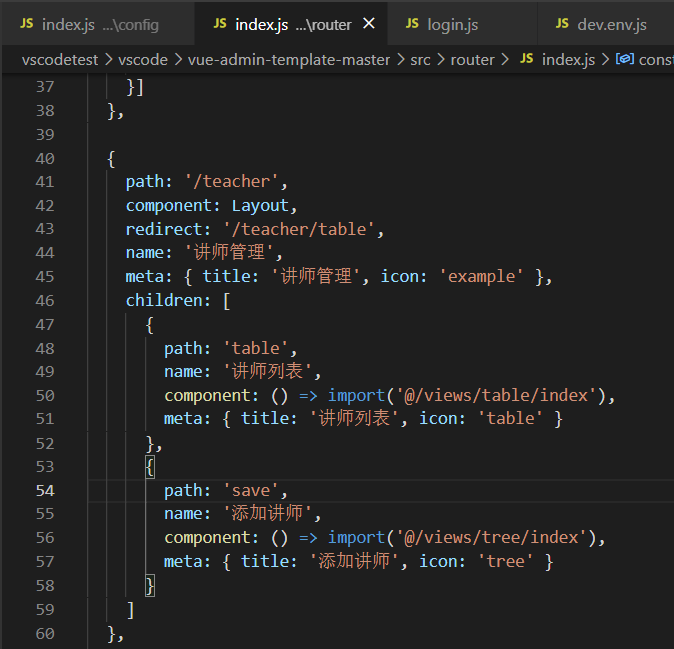Click JS icon in breadcrumb bar

tap(527, 59)
